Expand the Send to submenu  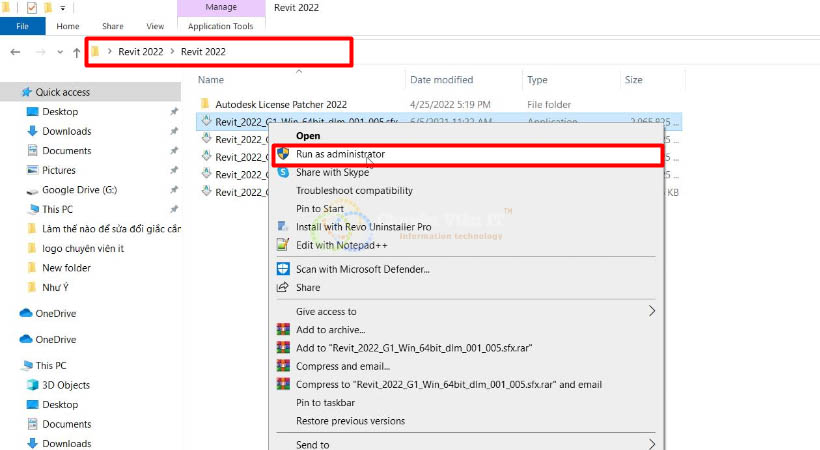(x=652, y=444)
